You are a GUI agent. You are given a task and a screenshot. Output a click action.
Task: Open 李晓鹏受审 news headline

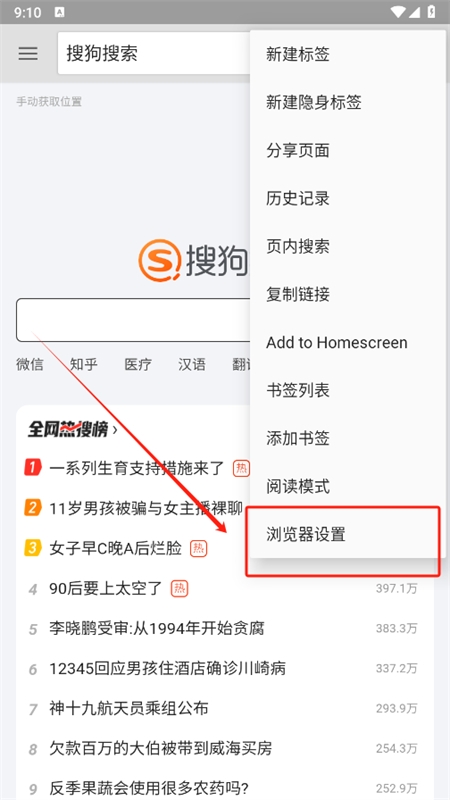coord(157,628)
